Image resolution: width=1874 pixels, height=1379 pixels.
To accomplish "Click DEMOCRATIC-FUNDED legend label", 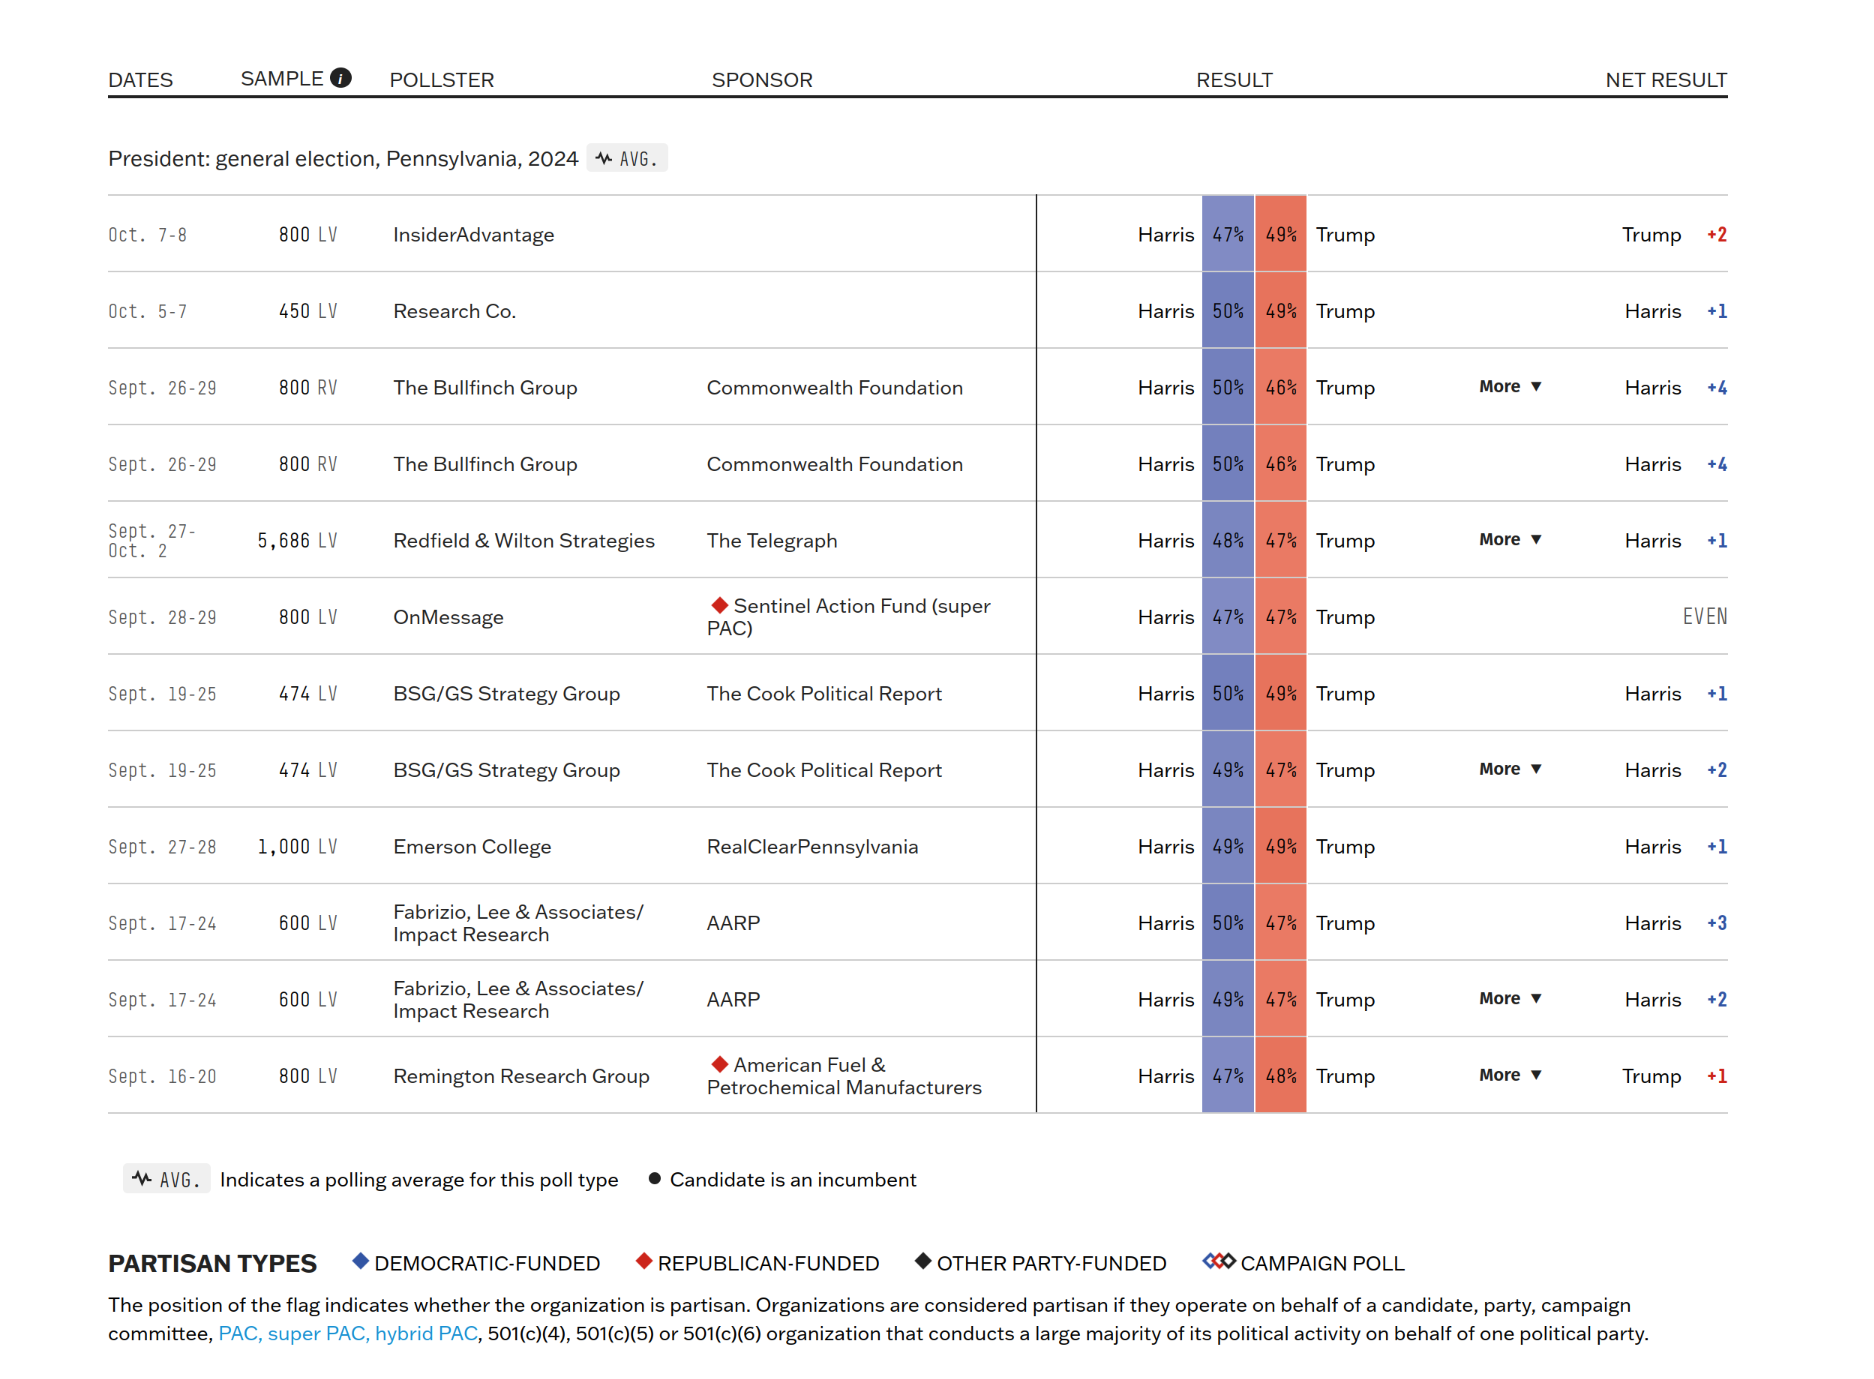I will point(487,1263).
